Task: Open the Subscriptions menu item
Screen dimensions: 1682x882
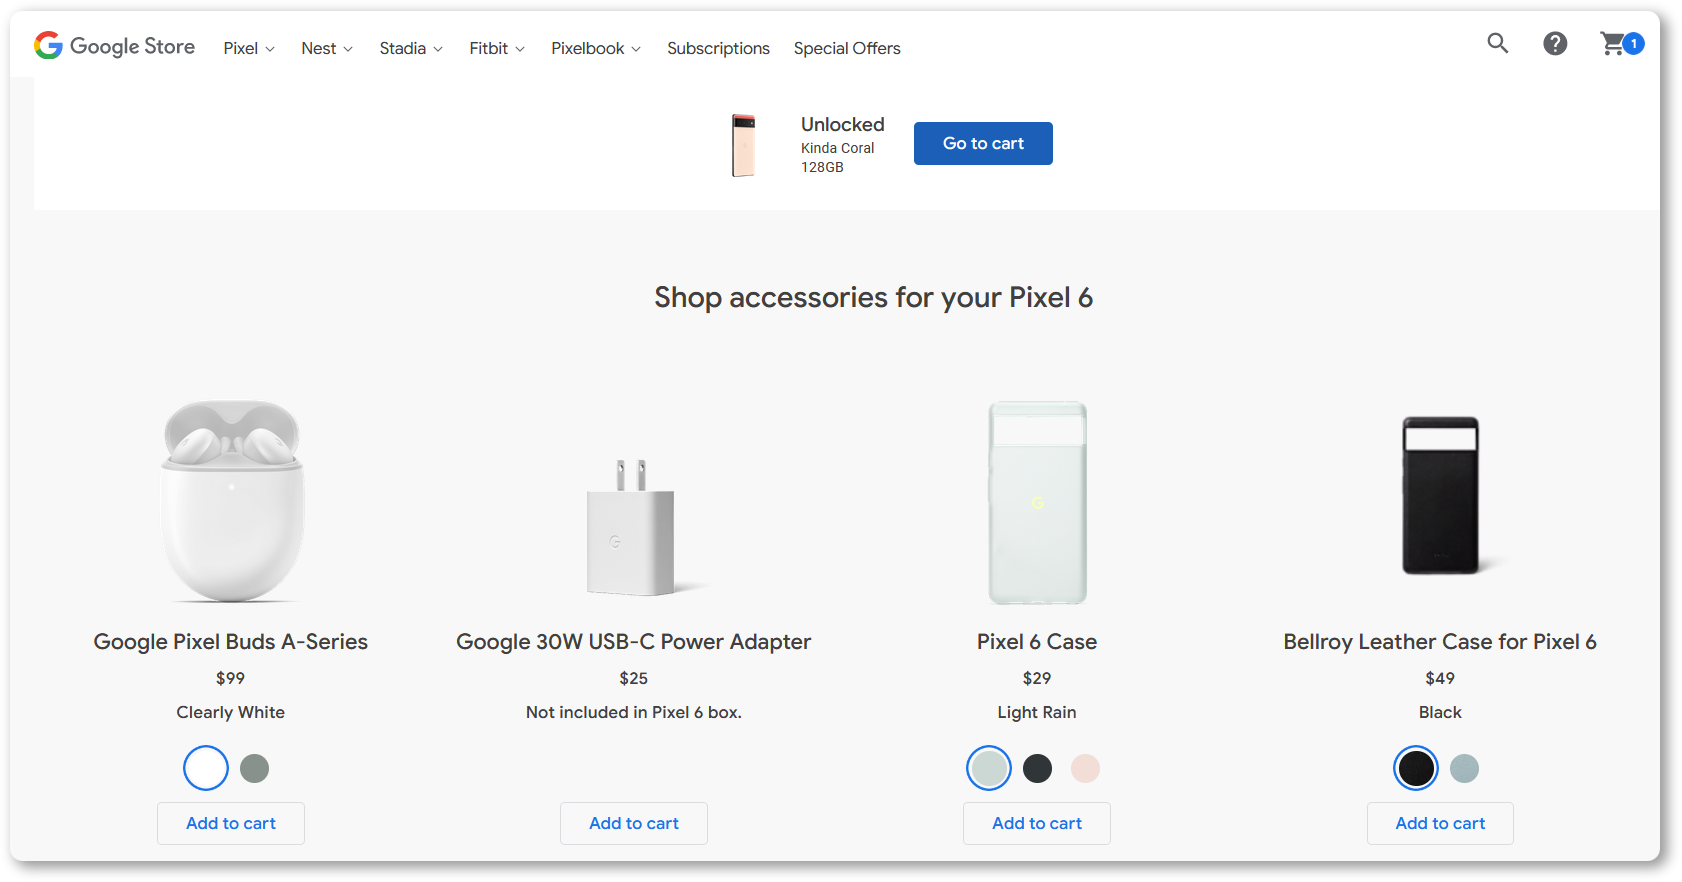Action: [718, 48]
